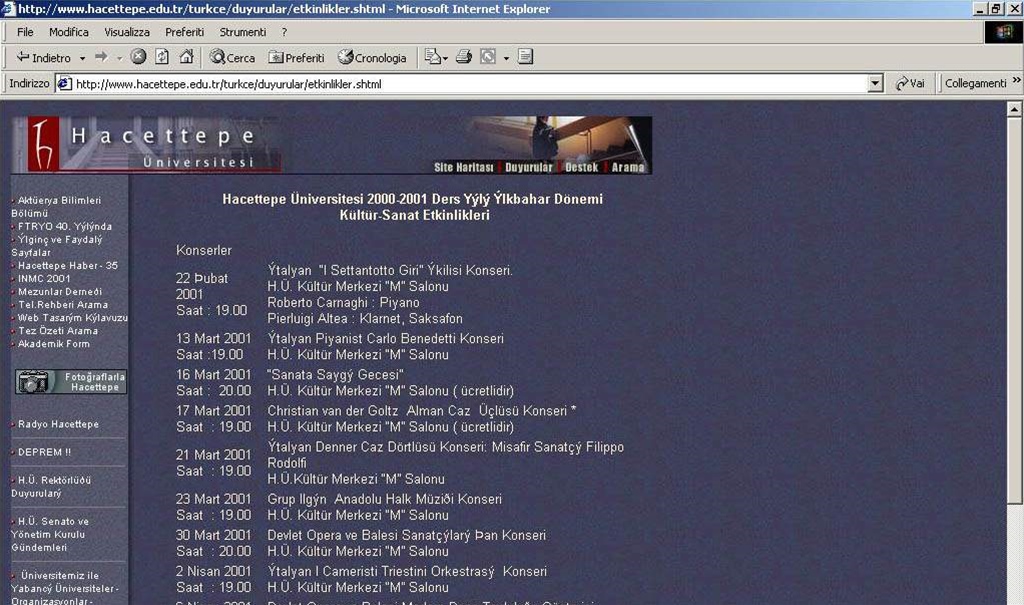Click "13 Mart 2001" date text
Image resolution: width=1024 pixels, height=605 pixels.
click(214, 338)
